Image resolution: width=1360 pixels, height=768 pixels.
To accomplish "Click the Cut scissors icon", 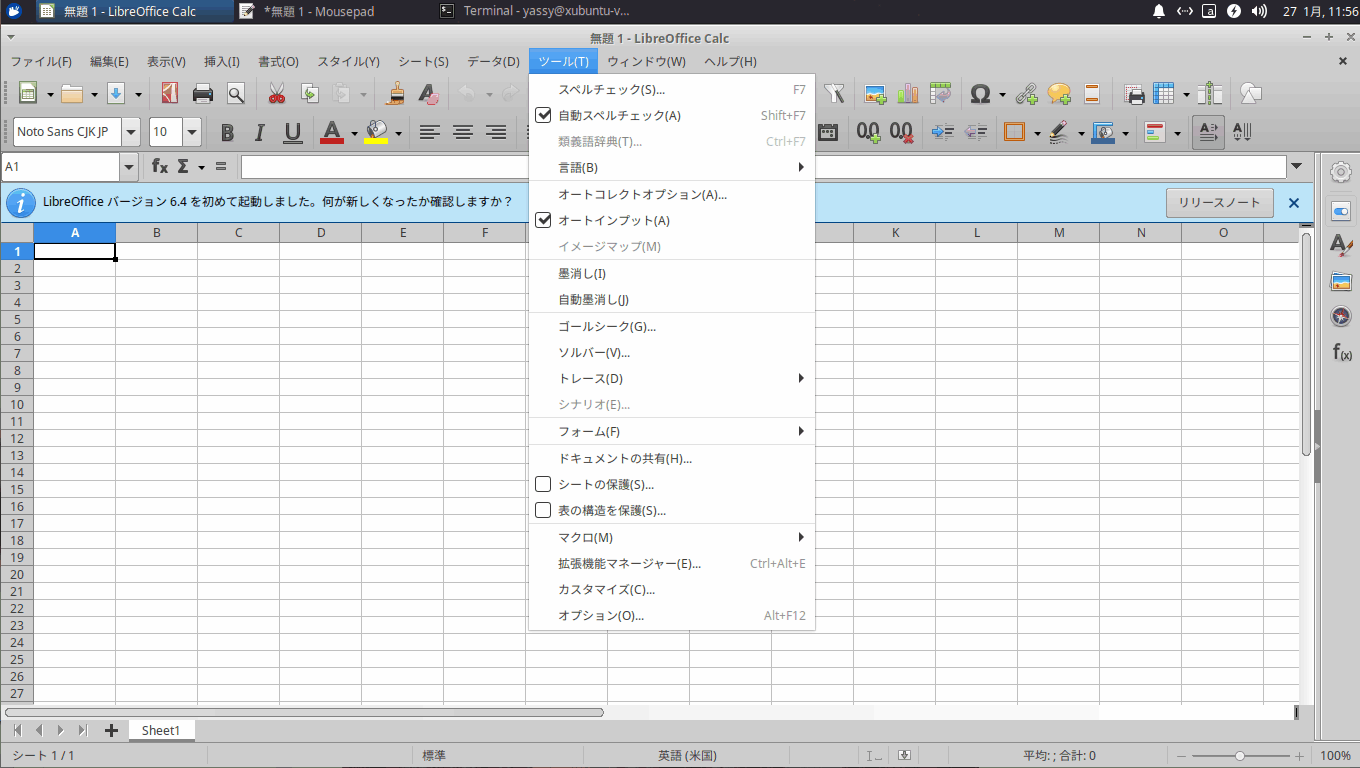I will (x=277, y=94).
